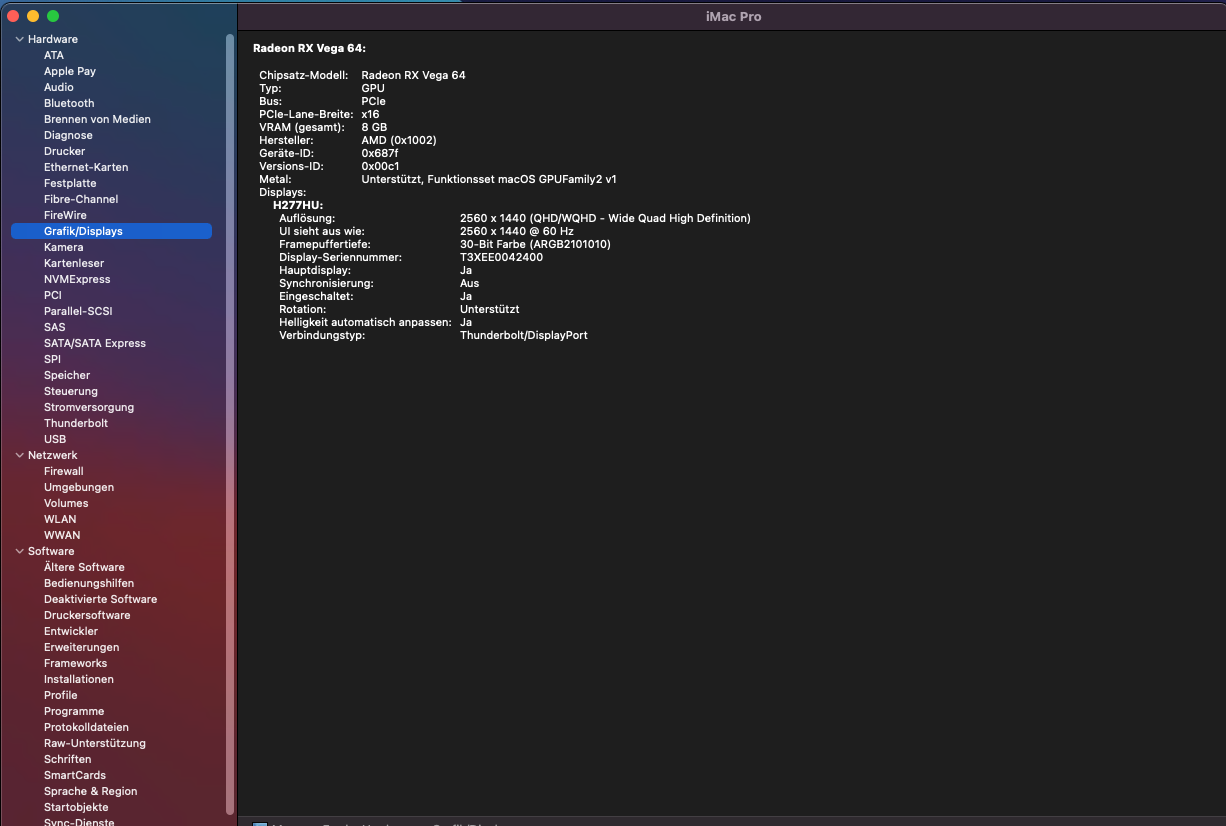Image resolution: width=1226 pixels, height=826 pixels.
Task: Click the Radeon RX Vega 64 heading
Action: (309, 47)
